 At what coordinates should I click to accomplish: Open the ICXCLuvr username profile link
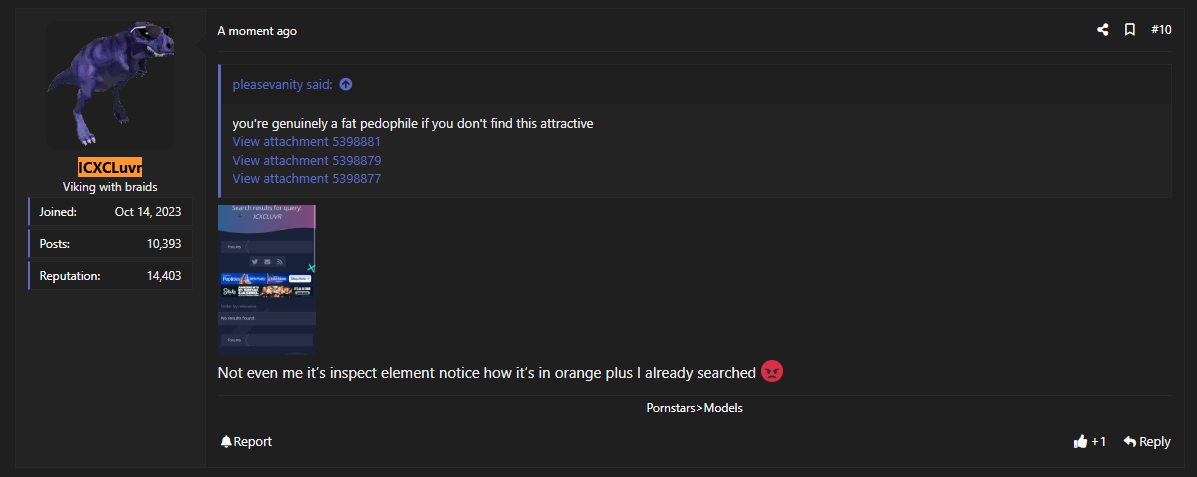pos(110,167)
